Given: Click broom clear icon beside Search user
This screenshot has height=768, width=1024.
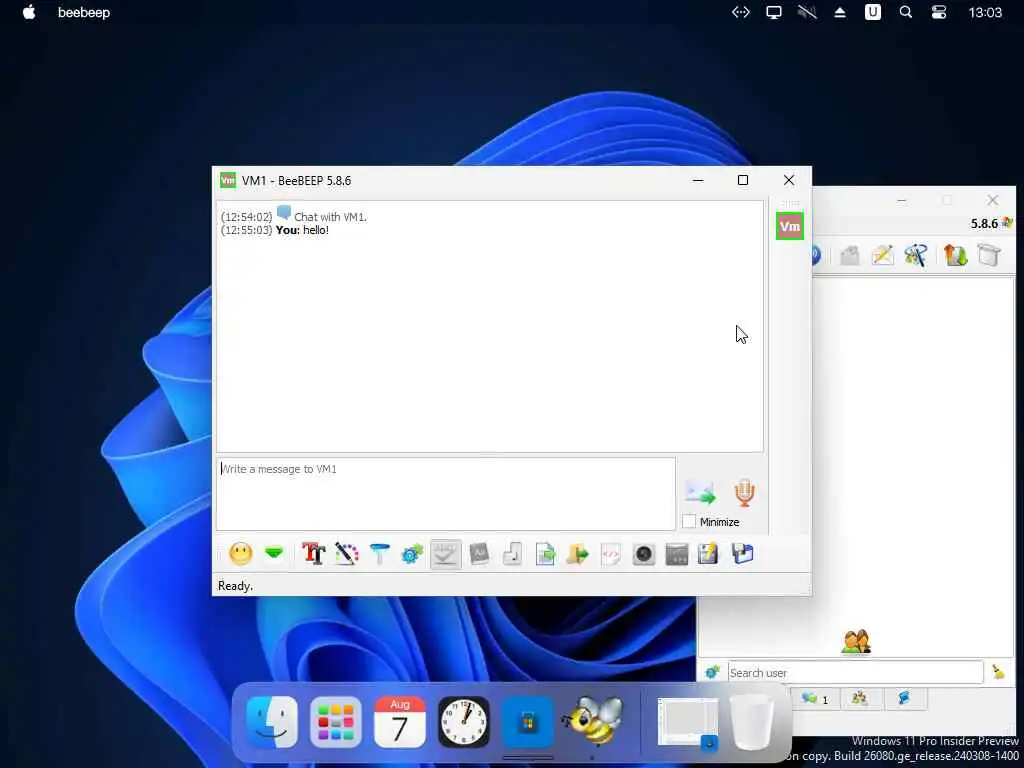Looking at the screenshot, I should pos(999,672).
